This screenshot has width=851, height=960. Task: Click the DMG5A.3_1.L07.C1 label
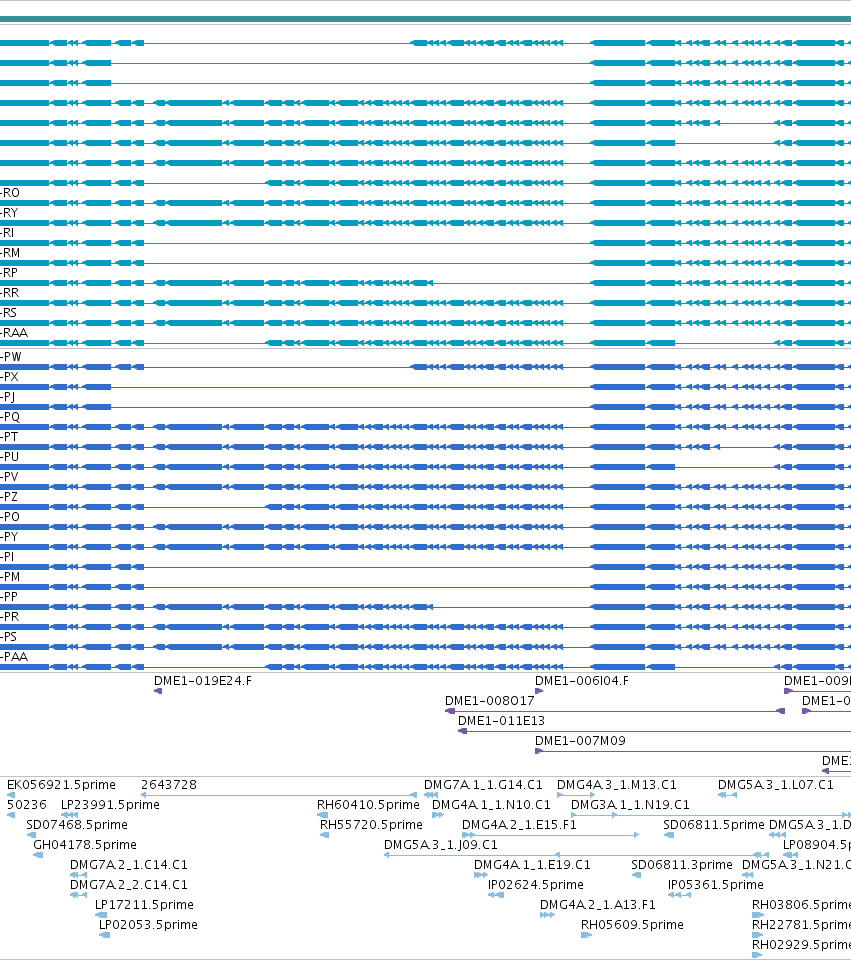[776, 785]
